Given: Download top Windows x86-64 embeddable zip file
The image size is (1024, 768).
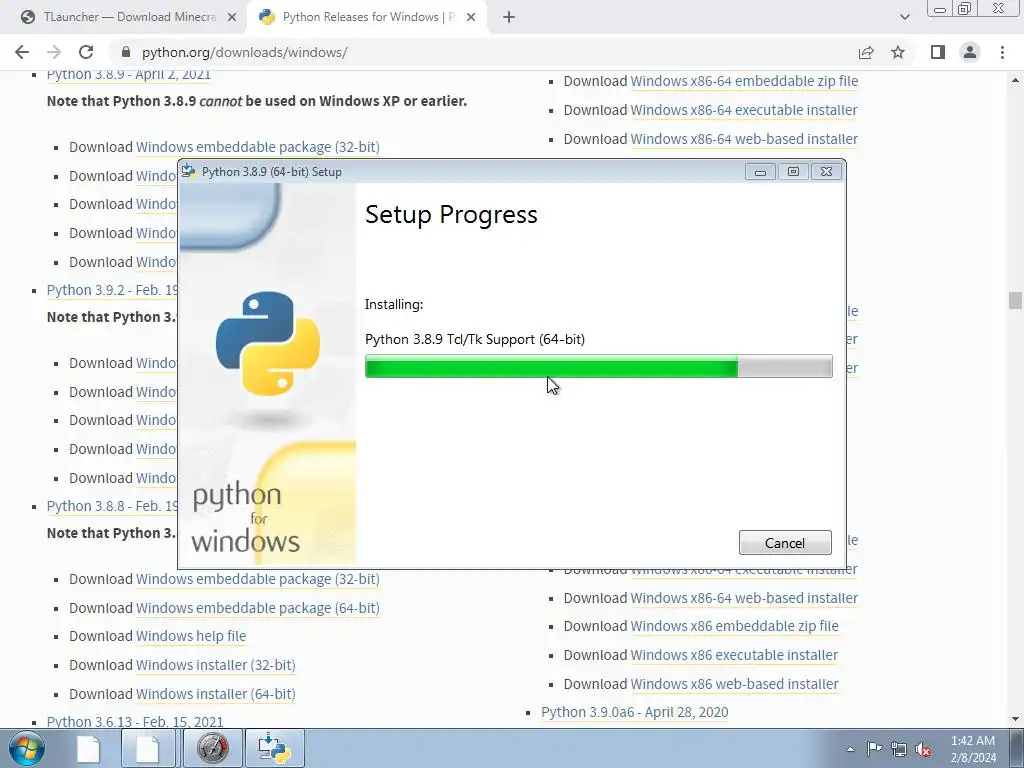Looking at the screenshot, I should tap(744, 81).
